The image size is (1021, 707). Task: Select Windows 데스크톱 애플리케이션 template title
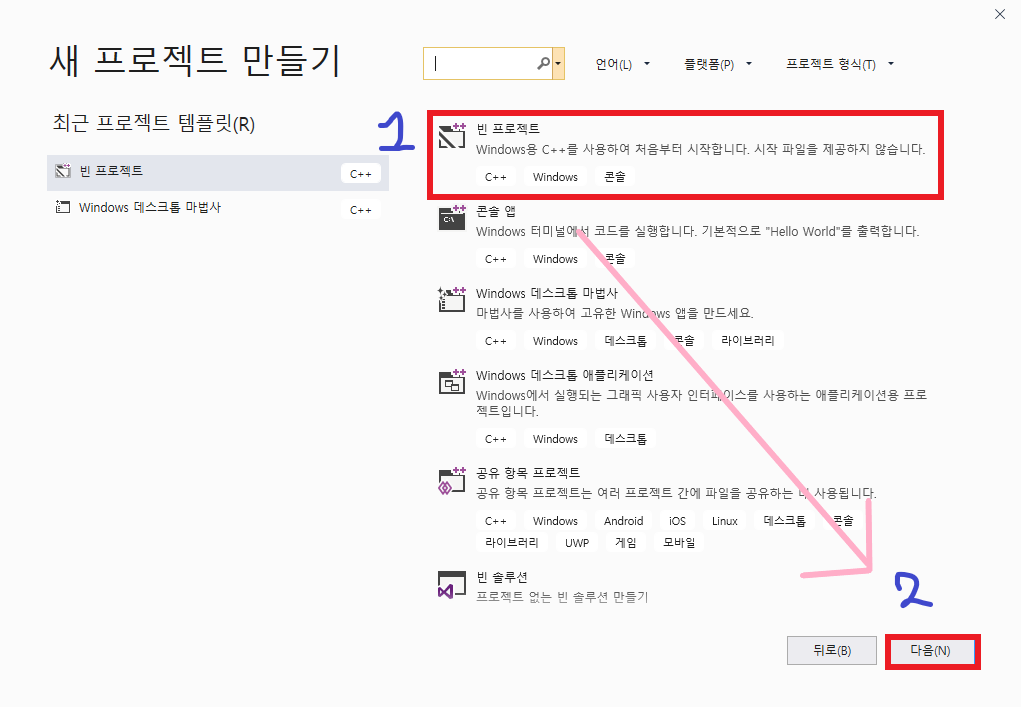coord(565,375)
